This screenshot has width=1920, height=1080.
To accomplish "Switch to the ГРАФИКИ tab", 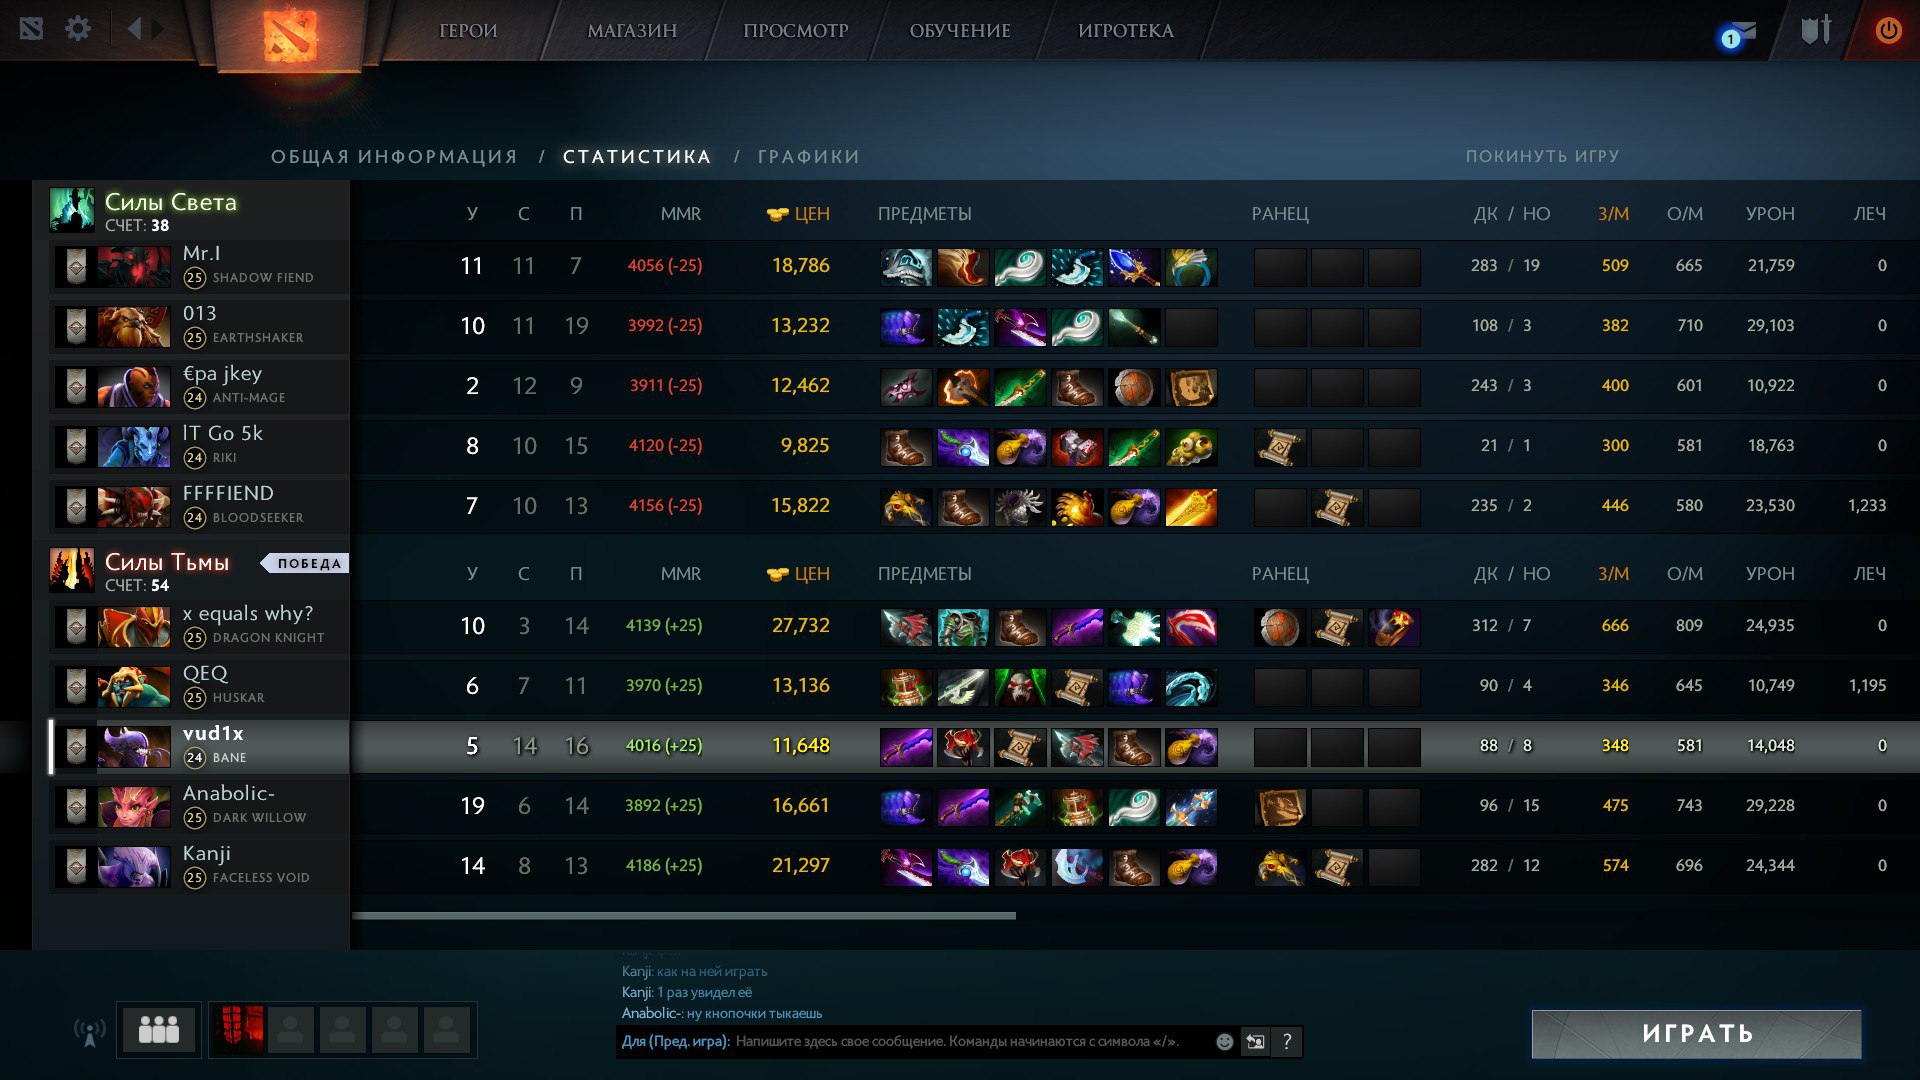I will coord(808,157).
